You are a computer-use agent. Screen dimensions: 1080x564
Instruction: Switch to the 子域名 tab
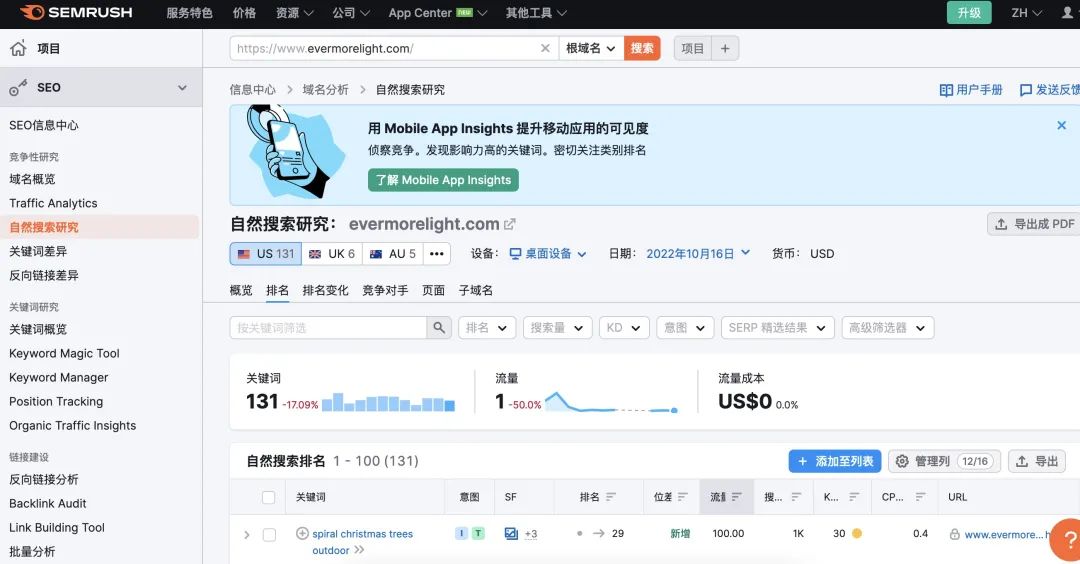click(476, 290)
